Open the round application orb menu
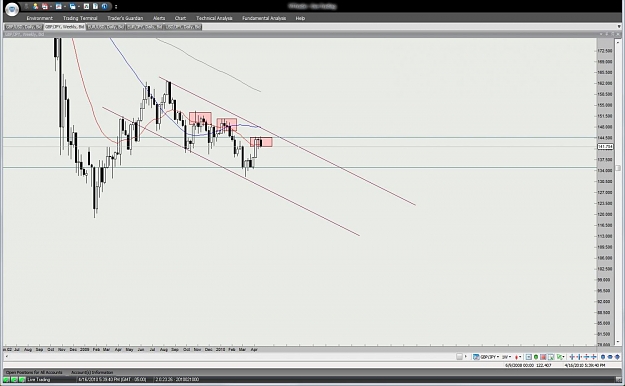 12,9
